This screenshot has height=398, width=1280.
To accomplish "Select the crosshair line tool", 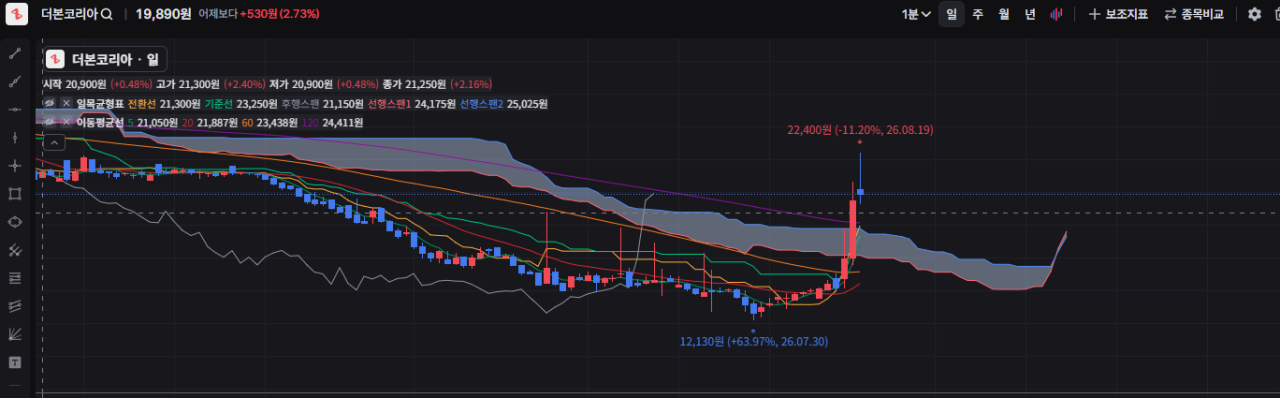I will point(14,165).
